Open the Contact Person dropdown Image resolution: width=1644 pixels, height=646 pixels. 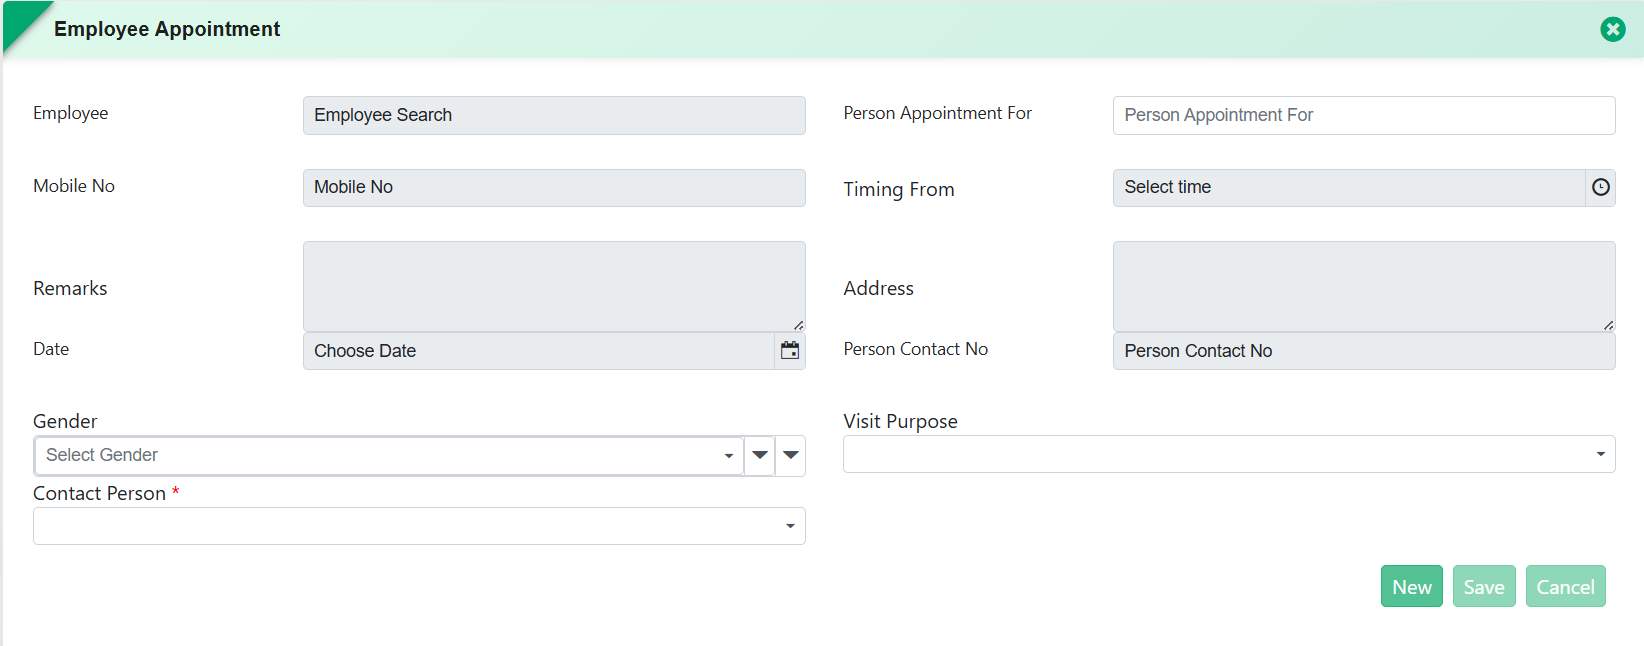point(418,526)
